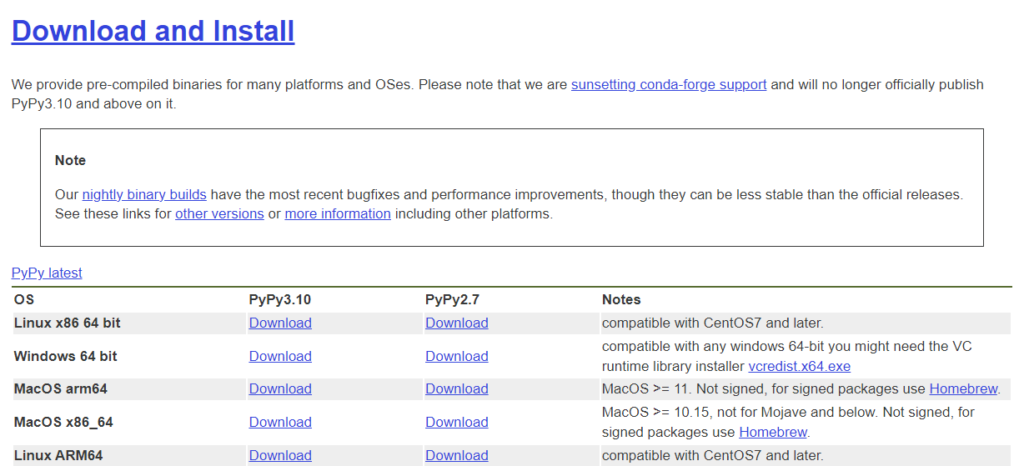Open the Download and Install heading link
This screenshot has height=466, width=1024.
[153, 31]
